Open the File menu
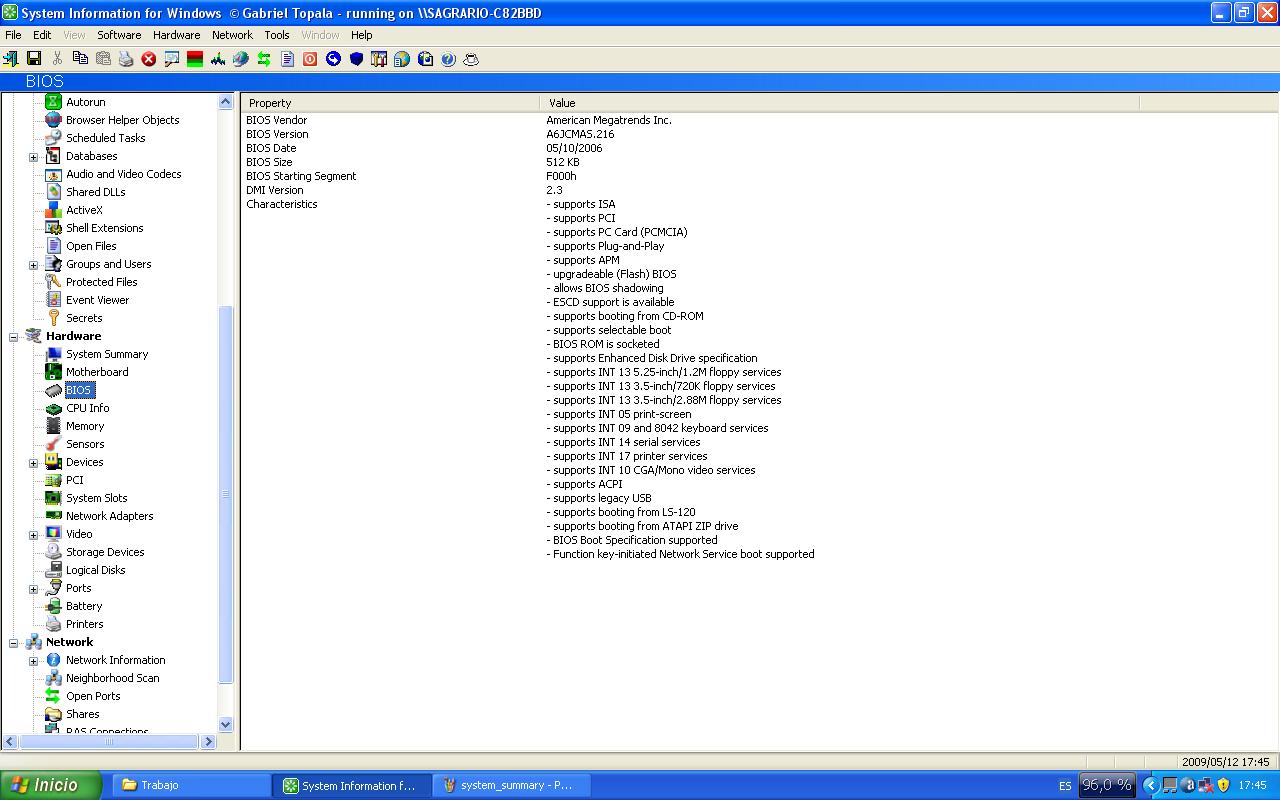Image resolution: width=1280 pixels, height=800 pixels. tap(13, 35)
